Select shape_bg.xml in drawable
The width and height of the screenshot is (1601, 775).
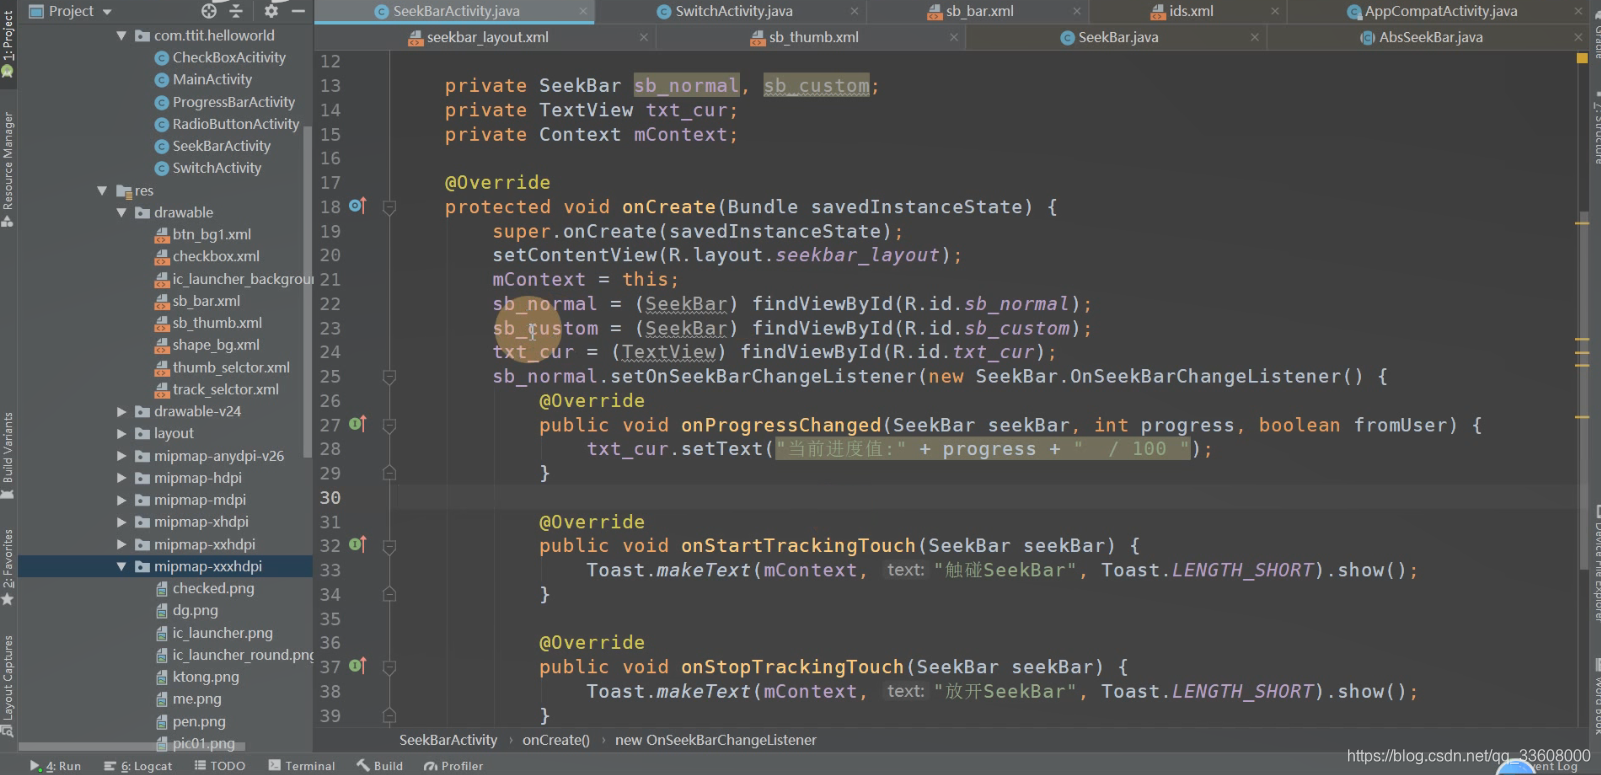point(215,345)
